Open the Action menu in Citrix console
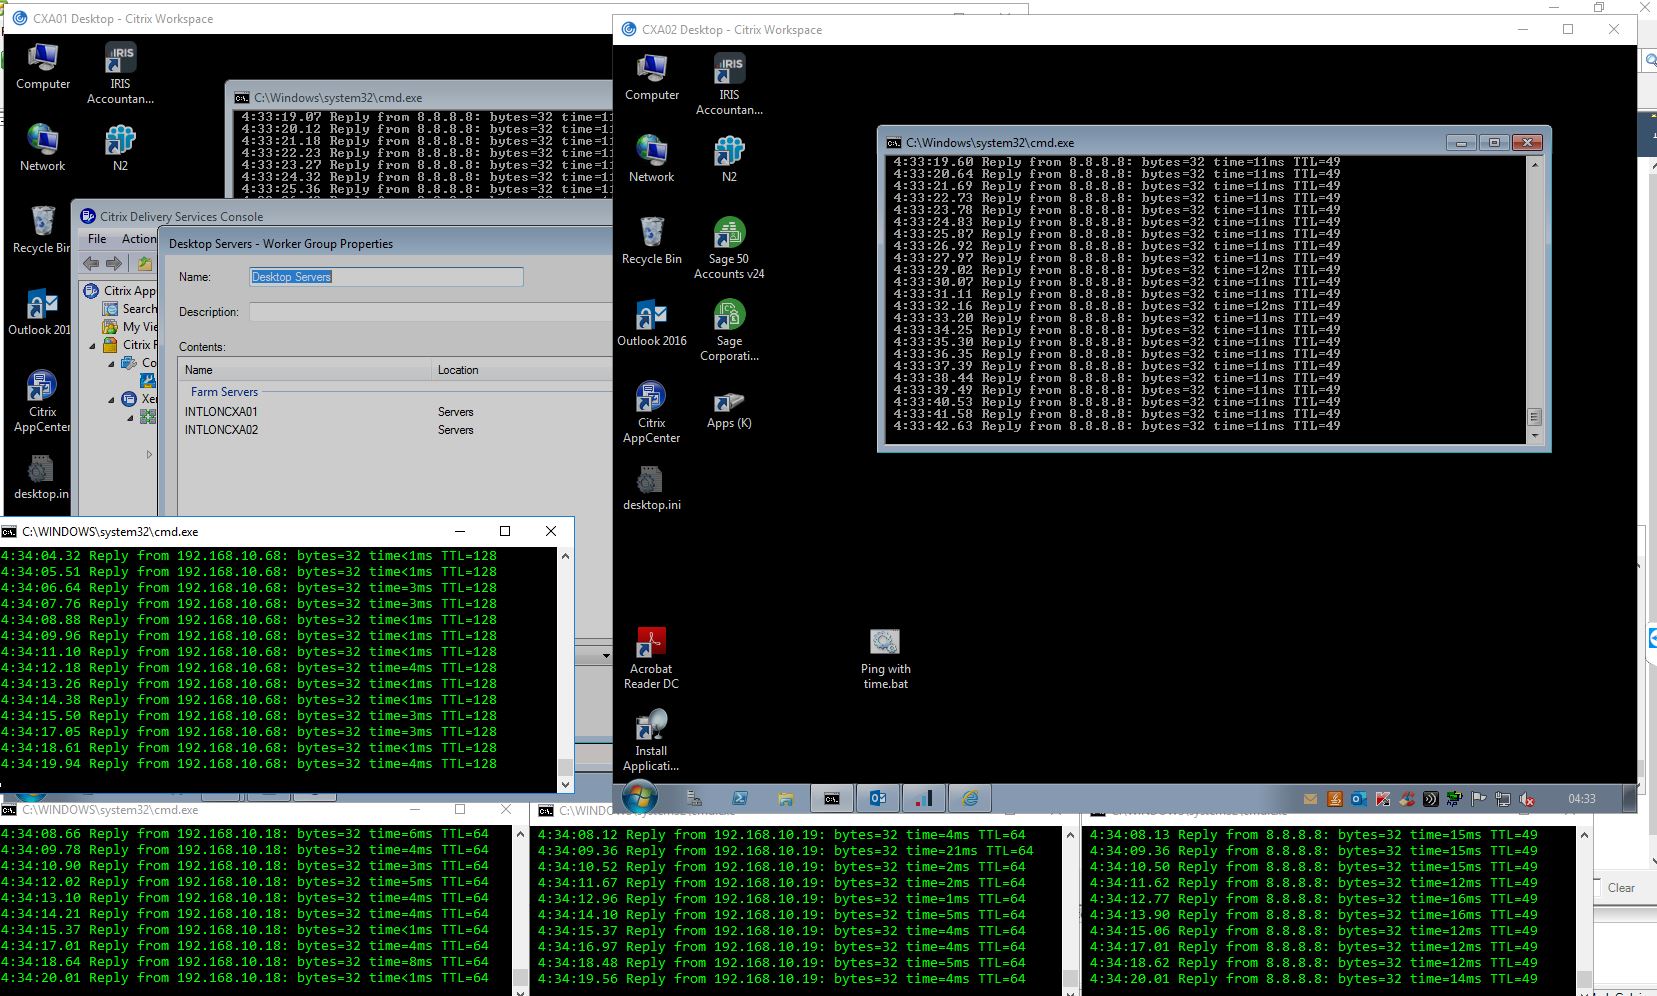The height and width of the screenshot is (996, 1657). click(x=139, y=239)
